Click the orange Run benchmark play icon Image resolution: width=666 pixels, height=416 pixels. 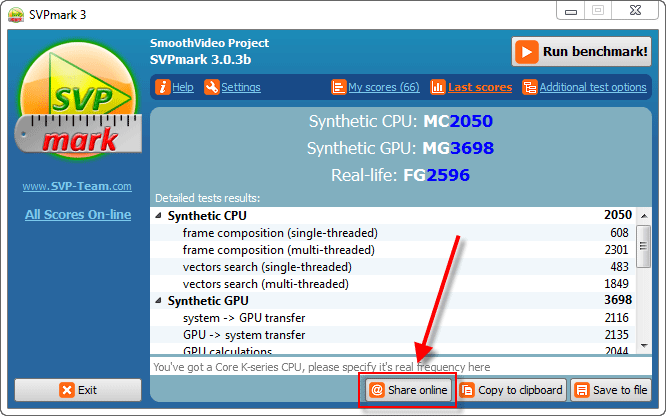click(x=528, y=52)
